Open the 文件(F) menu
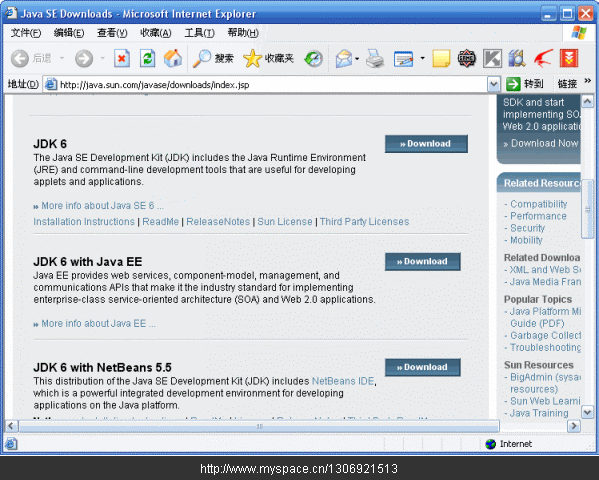The image size is (599, 480). pyautogui.click(x=26, y=33)
